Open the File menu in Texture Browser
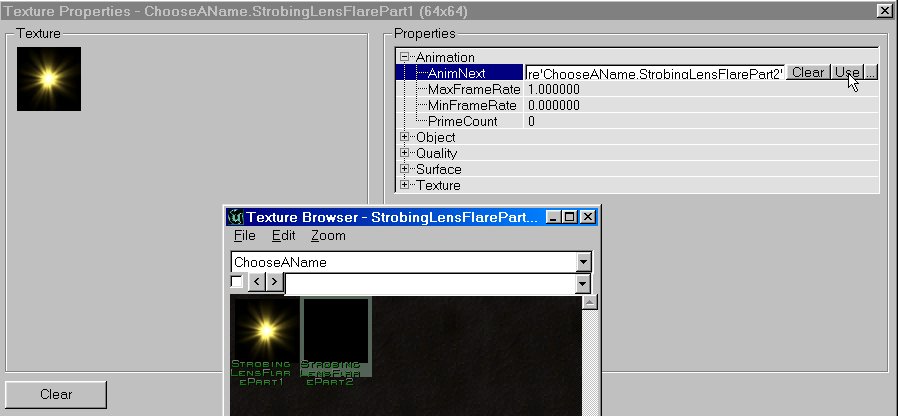This screenshot has width=898, height=416. (244, 236)
